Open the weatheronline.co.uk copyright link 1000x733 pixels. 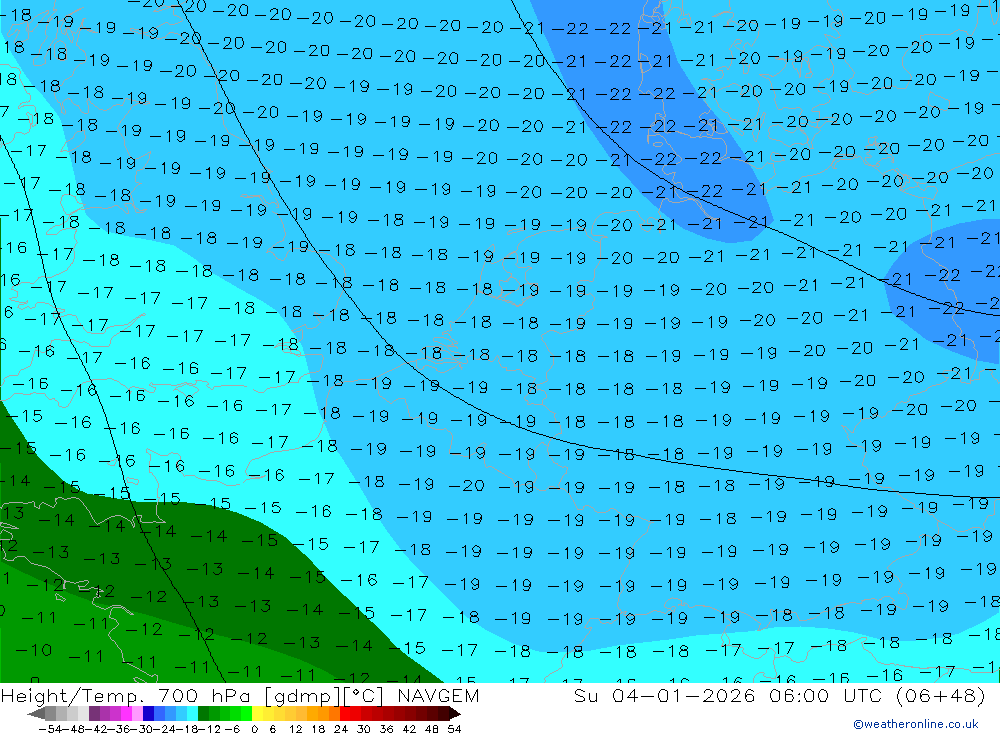click(915, 724)
